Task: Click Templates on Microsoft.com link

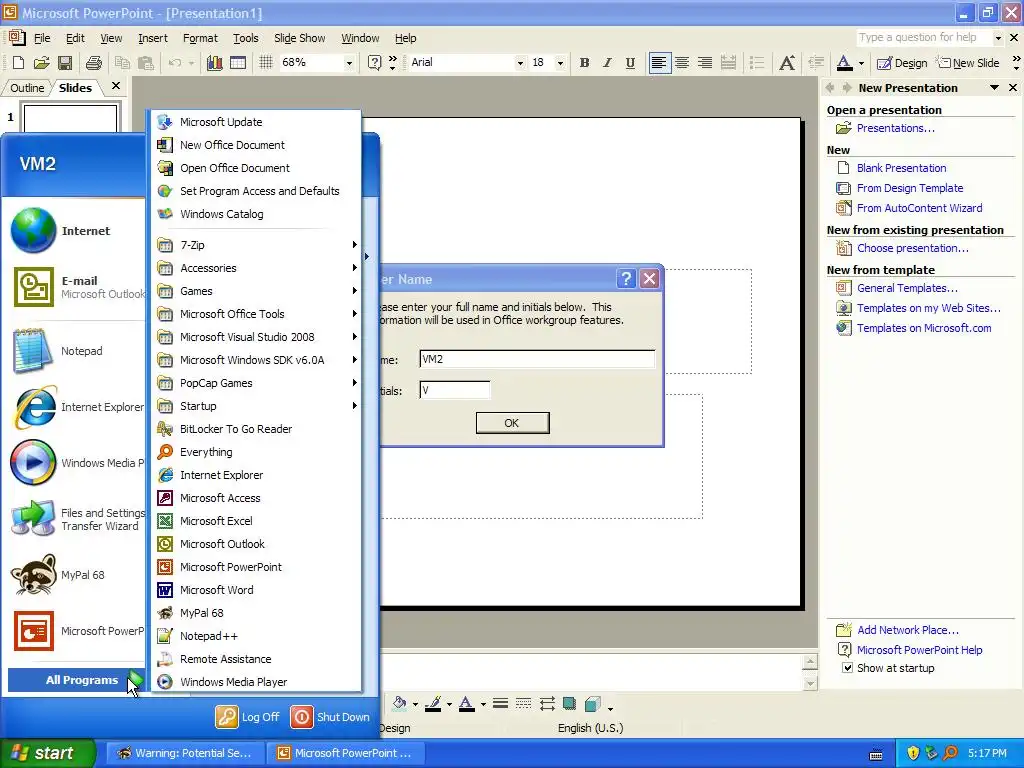Action: point(924,328)
